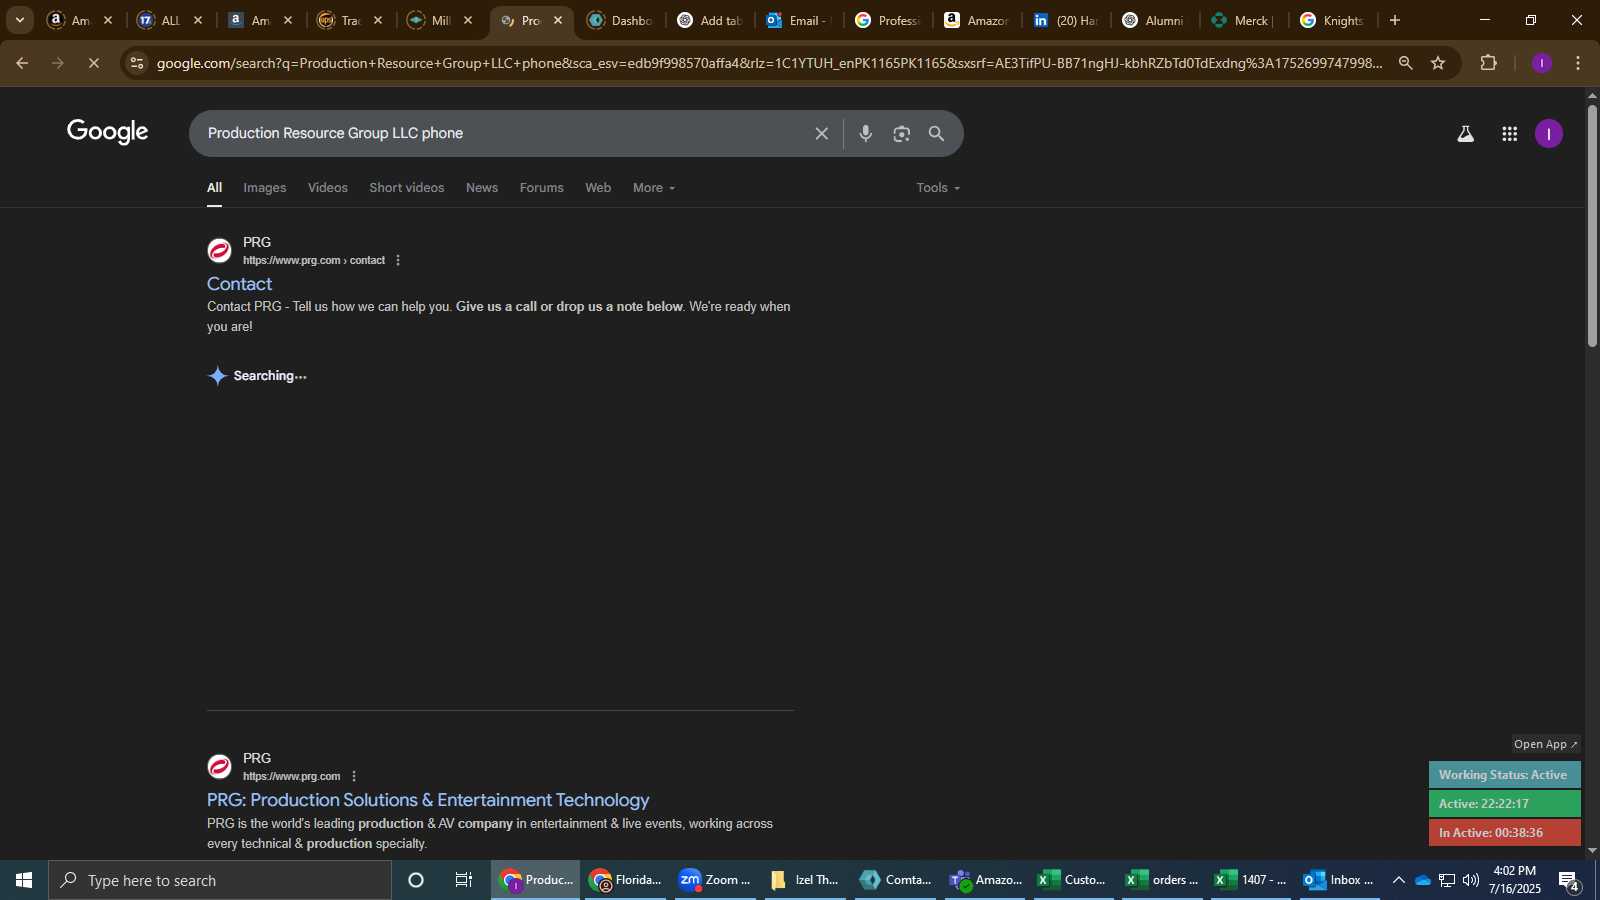This screenshot has height=900, width=1600.
Task: Open PRG Production Solutions & Entertainment Technology link
Action: (428, 800)
